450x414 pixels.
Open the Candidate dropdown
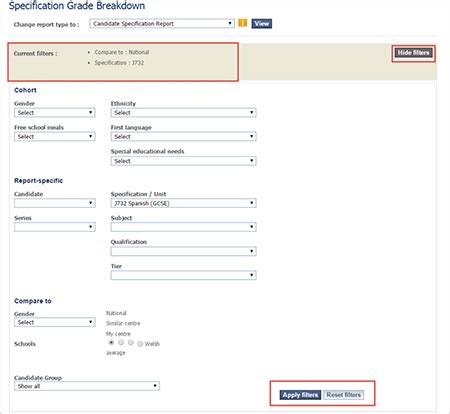tap(55, 203)
